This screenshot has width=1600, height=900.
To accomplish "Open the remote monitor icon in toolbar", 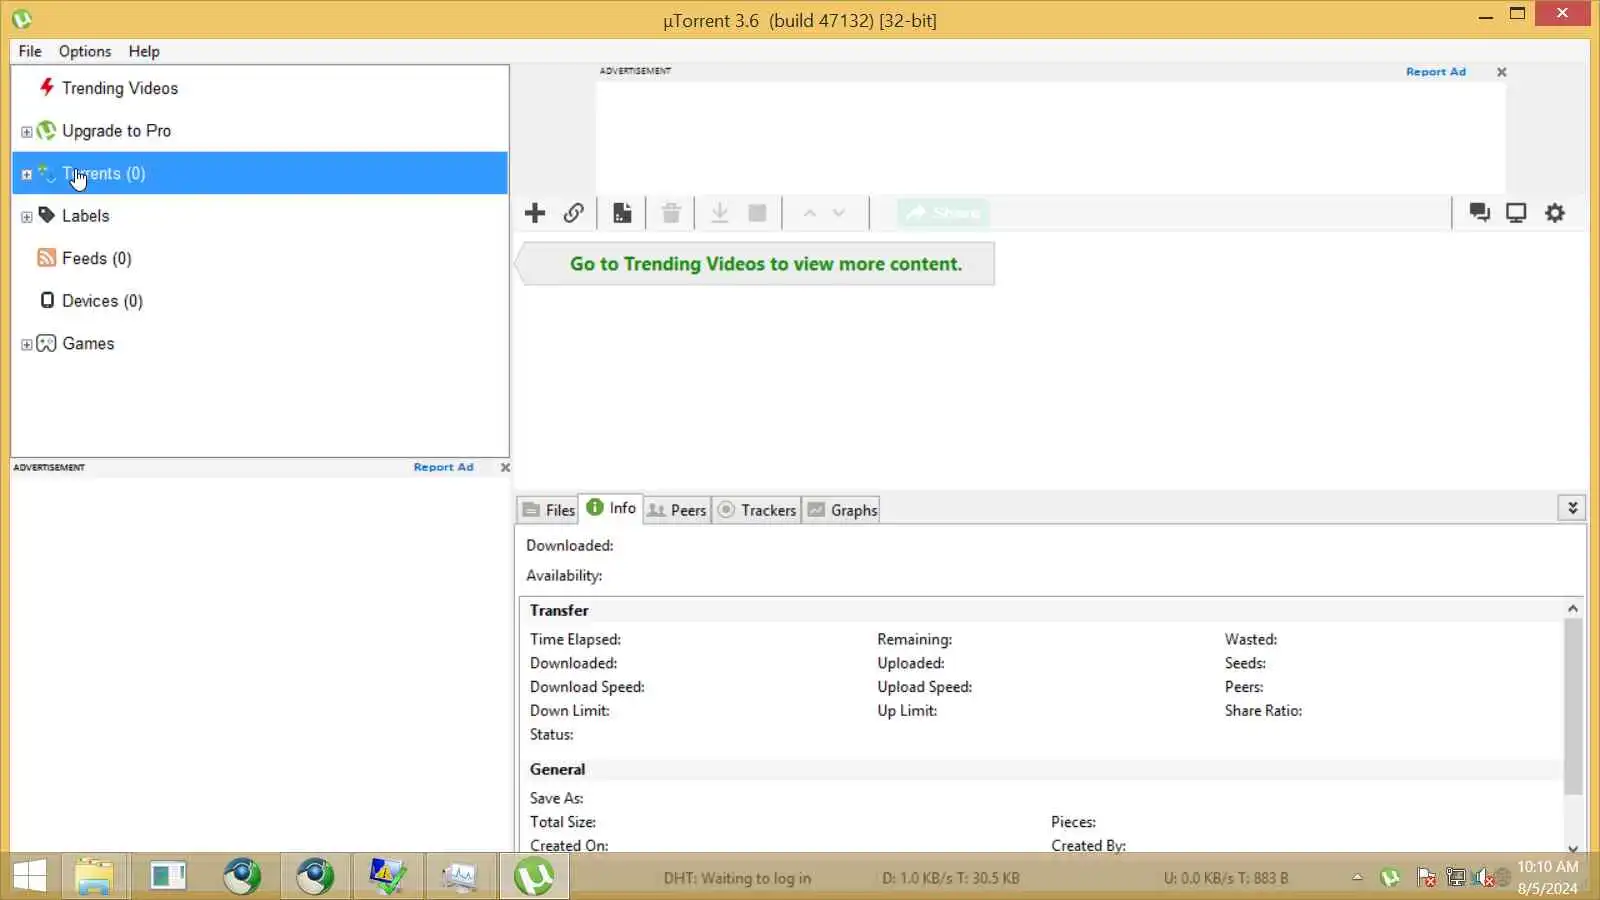I will (x=1517, y=213).
